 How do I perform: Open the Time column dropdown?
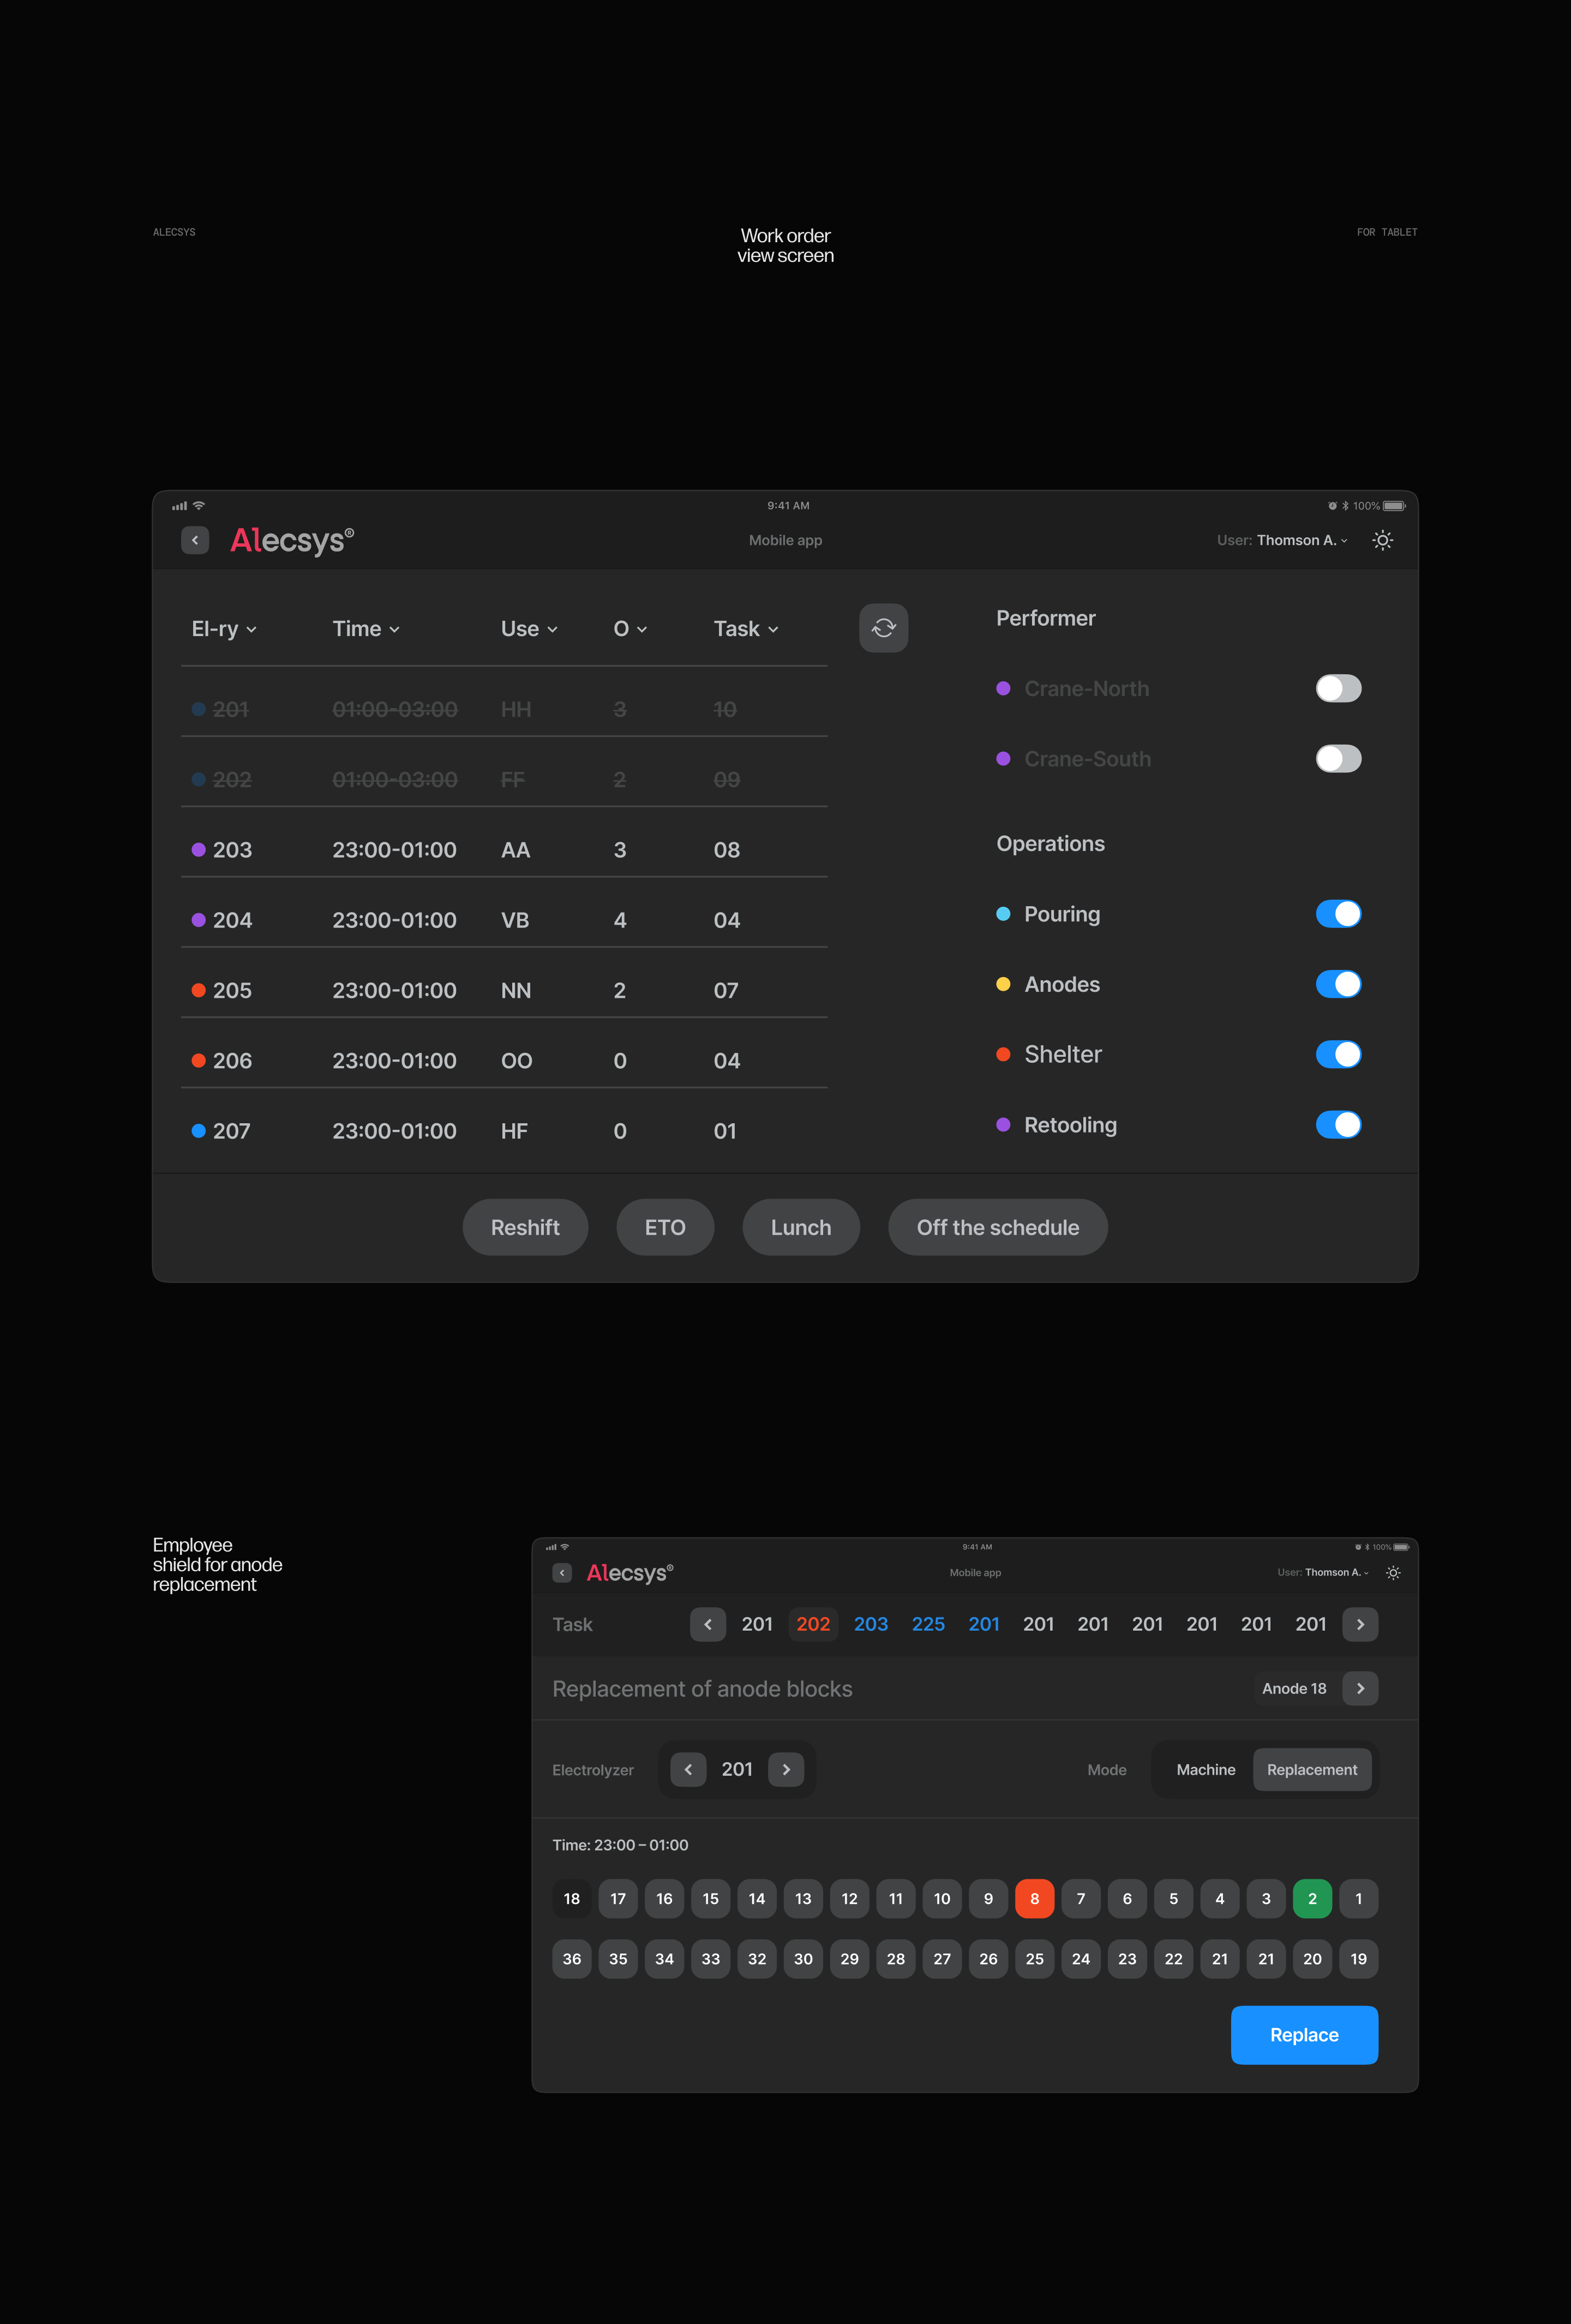[366, 629]
